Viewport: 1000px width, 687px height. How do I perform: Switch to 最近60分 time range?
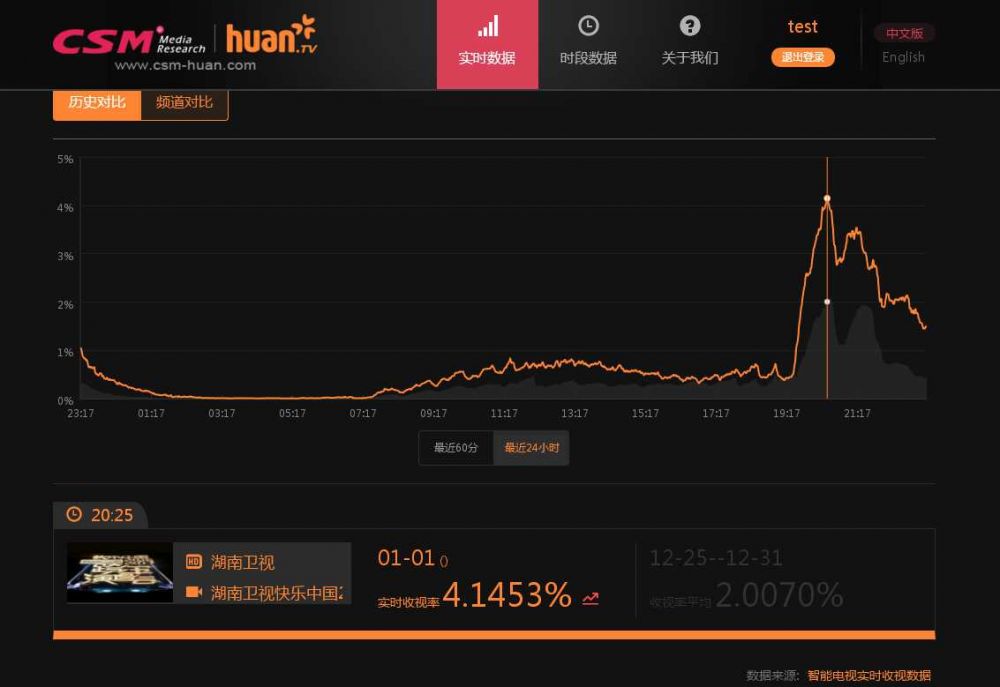(456, 448)
